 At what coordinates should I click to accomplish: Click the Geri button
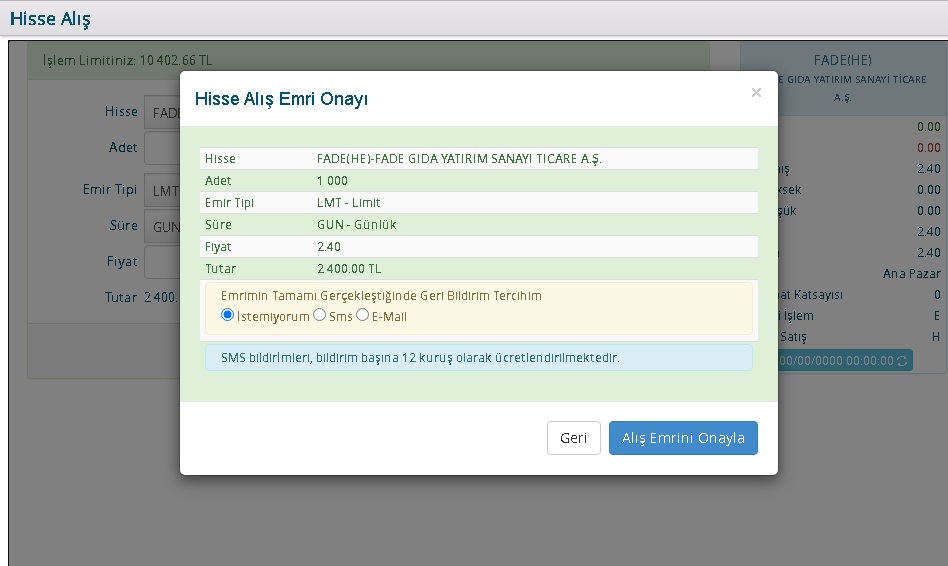point(574,438)
